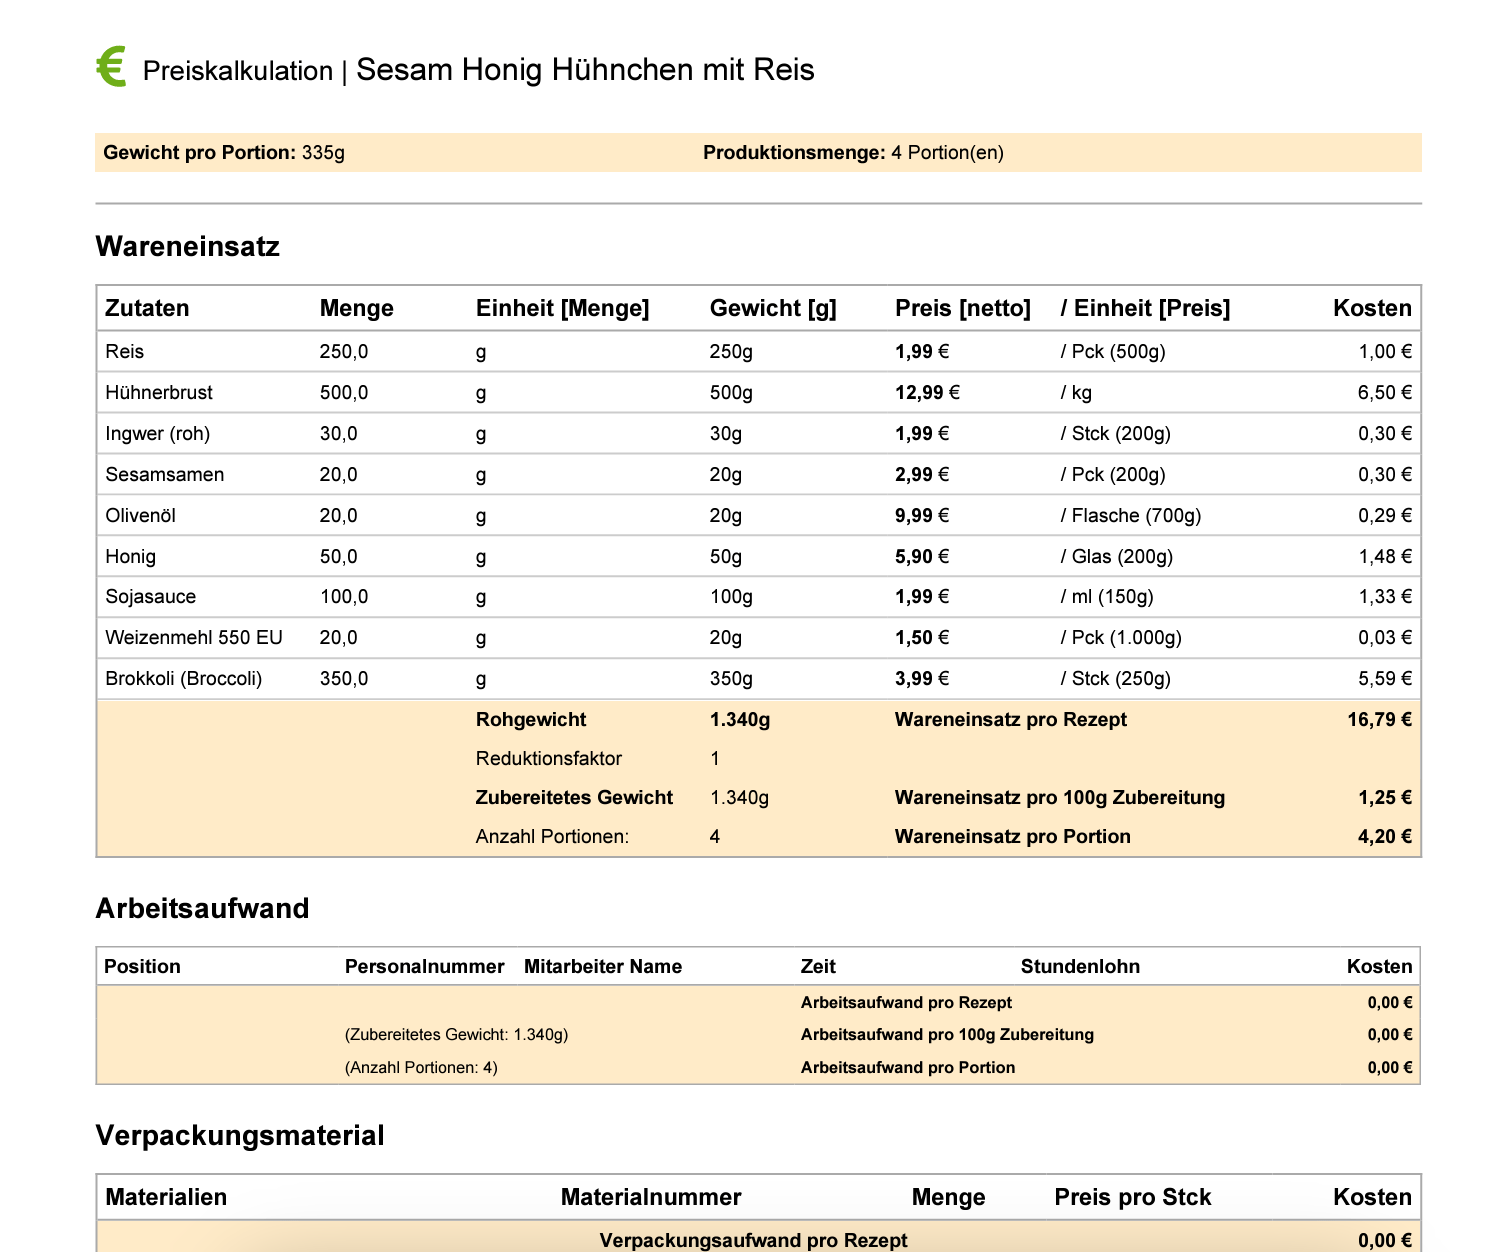Click the '/ Glas (200g)' unit cell
Viewport: 1488px width, 1252px height.
pyautogui.click(x=1117, y=557)
